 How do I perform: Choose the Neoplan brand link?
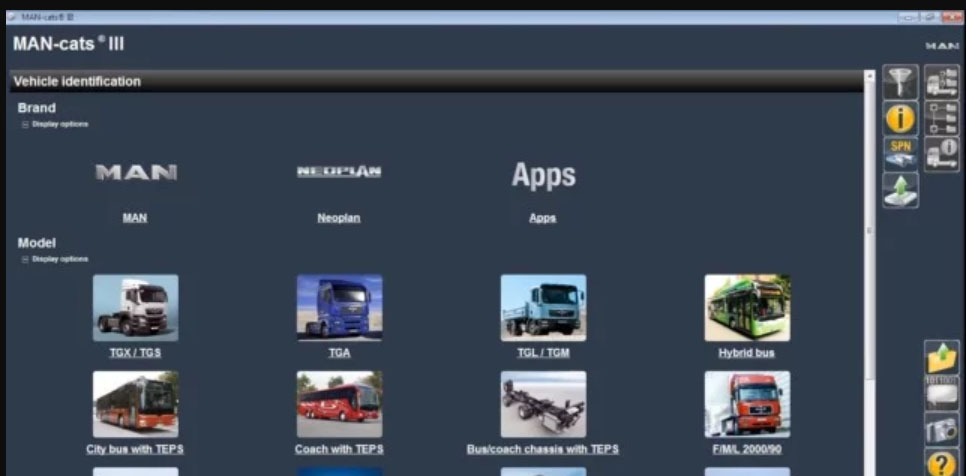338,218
